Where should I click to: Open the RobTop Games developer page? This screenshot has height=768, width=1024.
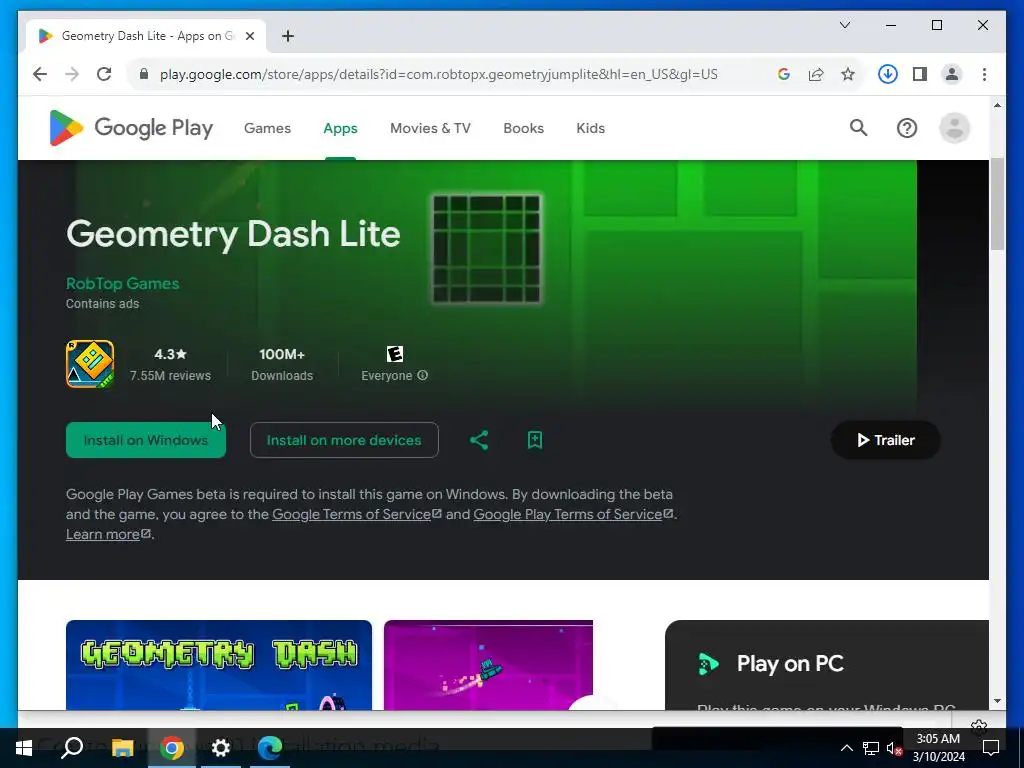click(122, 283)
